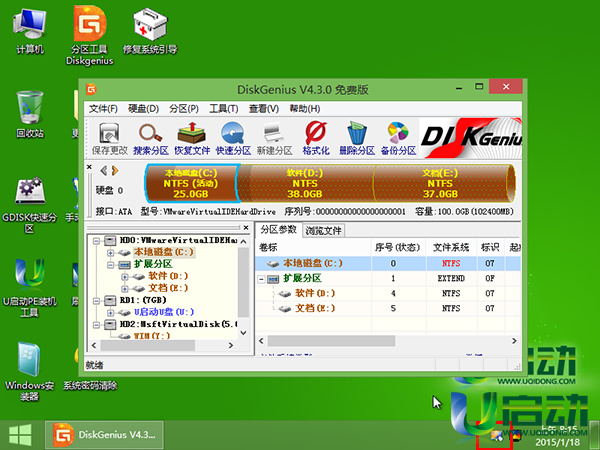
Task: Select 软件(D:) in the disk tree
Action: pos(168,276)
